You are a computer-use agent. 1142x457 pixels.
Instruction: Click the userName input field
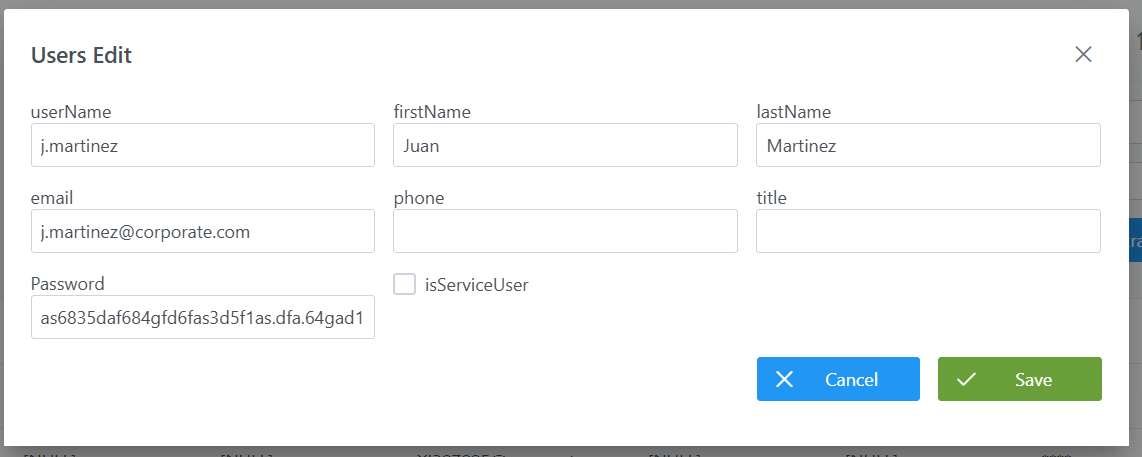[x=202, y=145]
